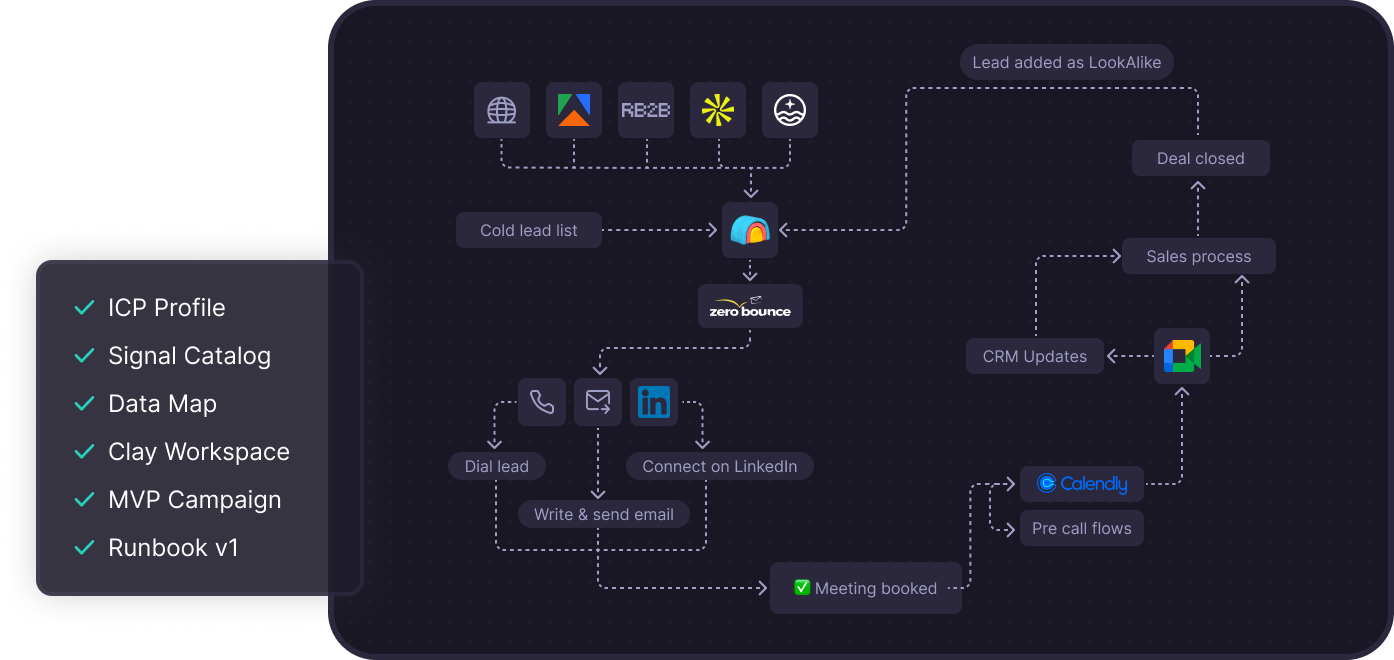Click the Sales process node
Image resolution: width=1394 pixels, height=660 pixels.
(x=1199, y=256)
